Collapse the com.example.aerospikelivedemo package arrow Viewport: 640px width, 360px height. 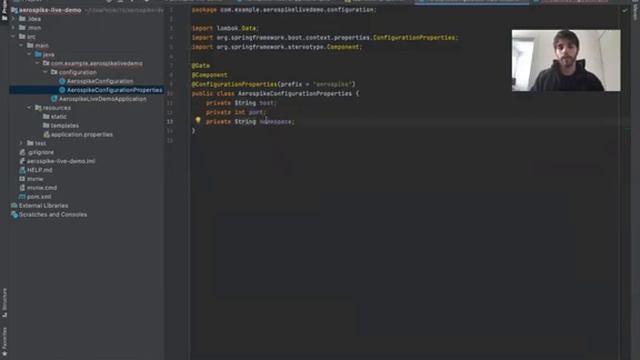coord(38,63)
